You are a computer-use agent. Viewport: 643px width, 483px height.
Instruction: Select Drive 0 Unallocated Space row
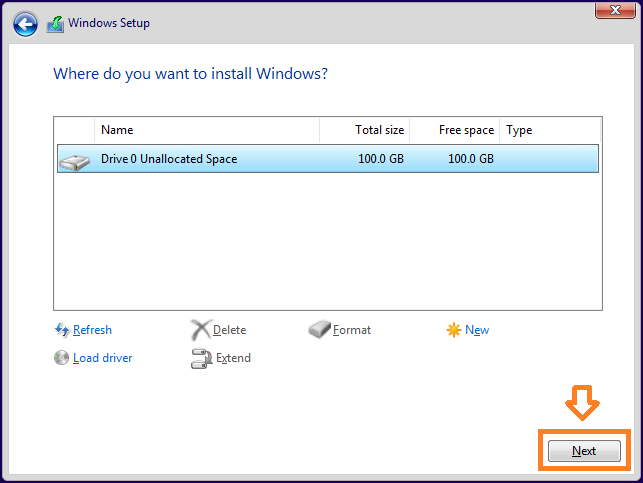(x=328, y=158)
